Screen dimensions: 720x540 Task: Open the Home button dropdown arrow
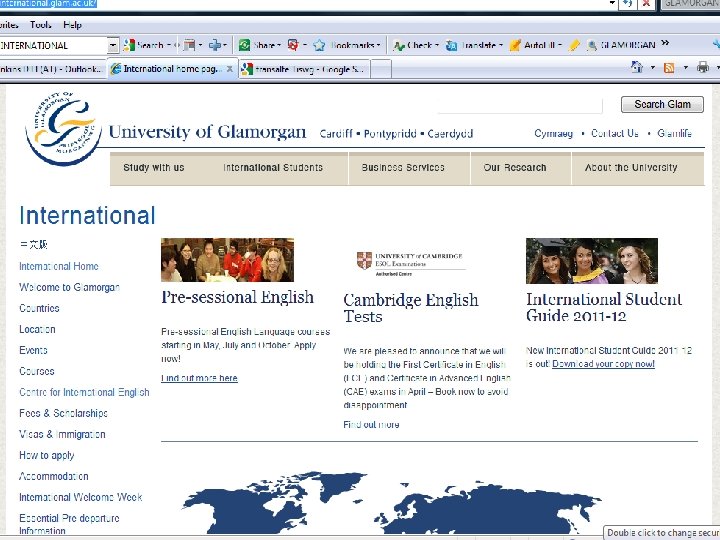652,68
